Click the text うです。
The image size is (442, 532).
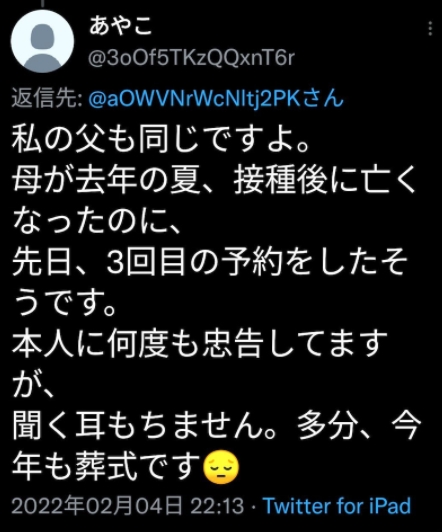(x=65, y=303)
